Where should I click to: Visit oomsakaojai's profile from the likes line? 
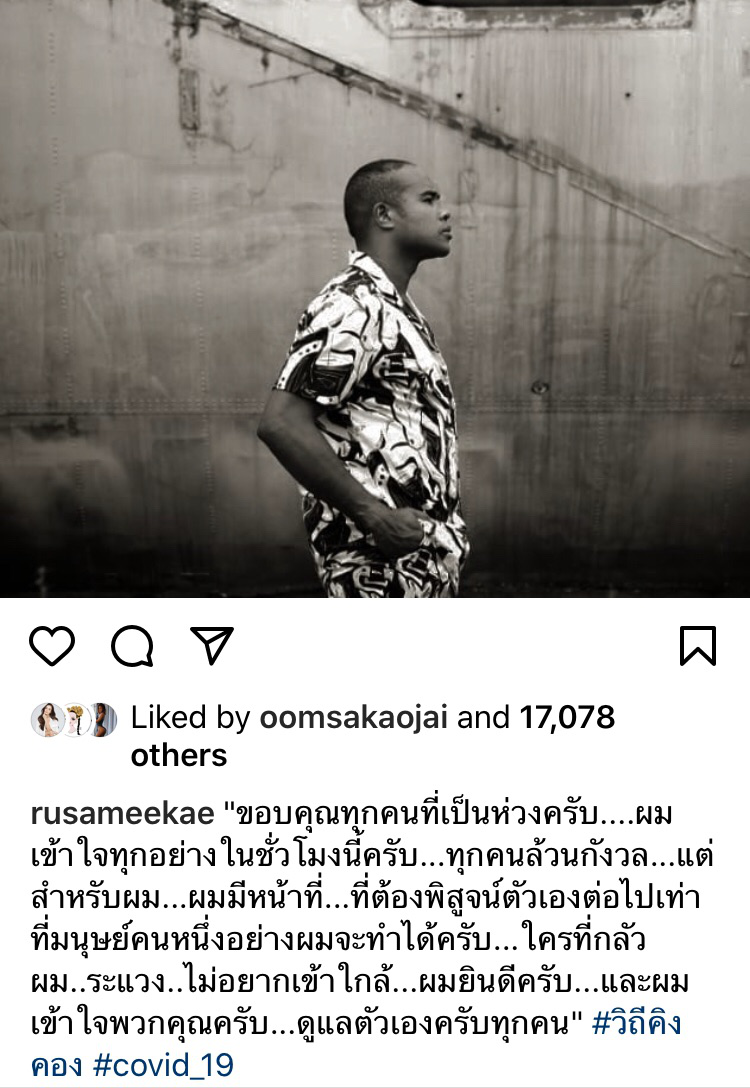(x=353, y=717)
